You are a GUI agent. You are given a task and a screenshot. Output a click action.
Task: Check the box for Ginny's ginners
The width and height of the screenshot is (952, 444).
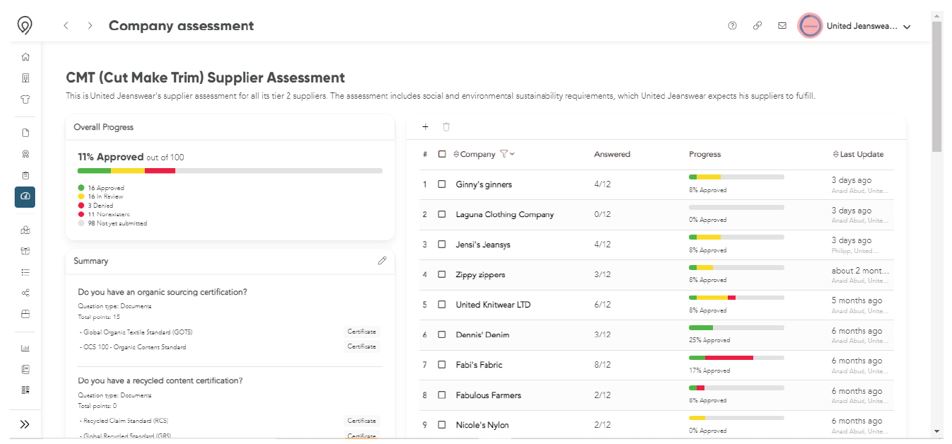pos(442,185)
